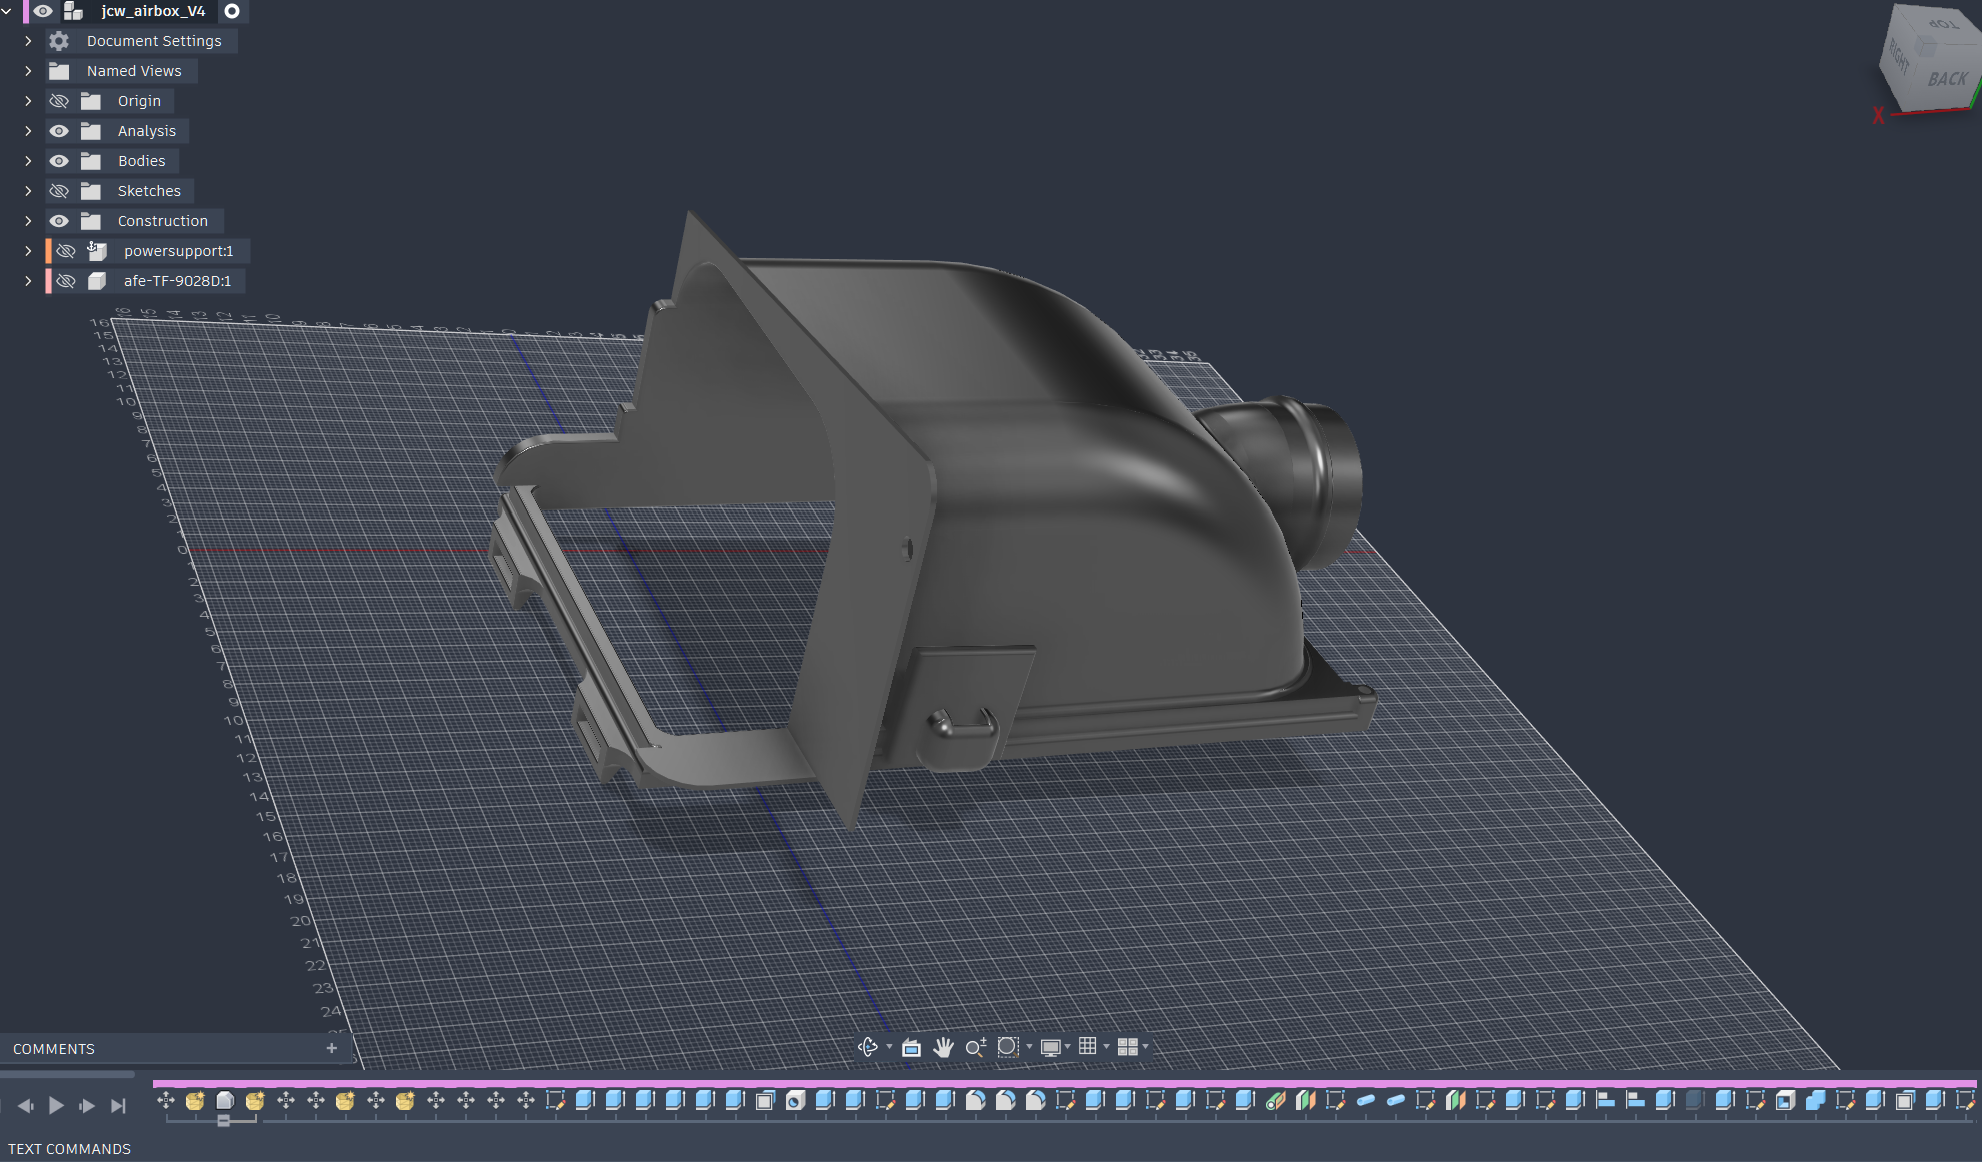Viewport: 1982px width, 1162px height.
Task: Expand the powersupport:1 component
Action: tap(28, 251)
